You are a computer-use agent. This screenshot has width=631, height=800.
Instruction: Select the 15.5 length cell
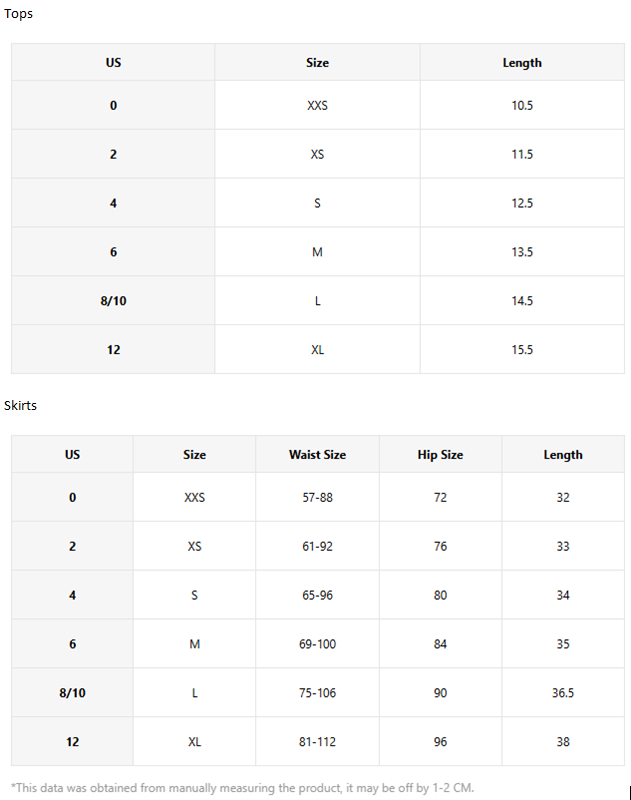click(x=522, y=350)
